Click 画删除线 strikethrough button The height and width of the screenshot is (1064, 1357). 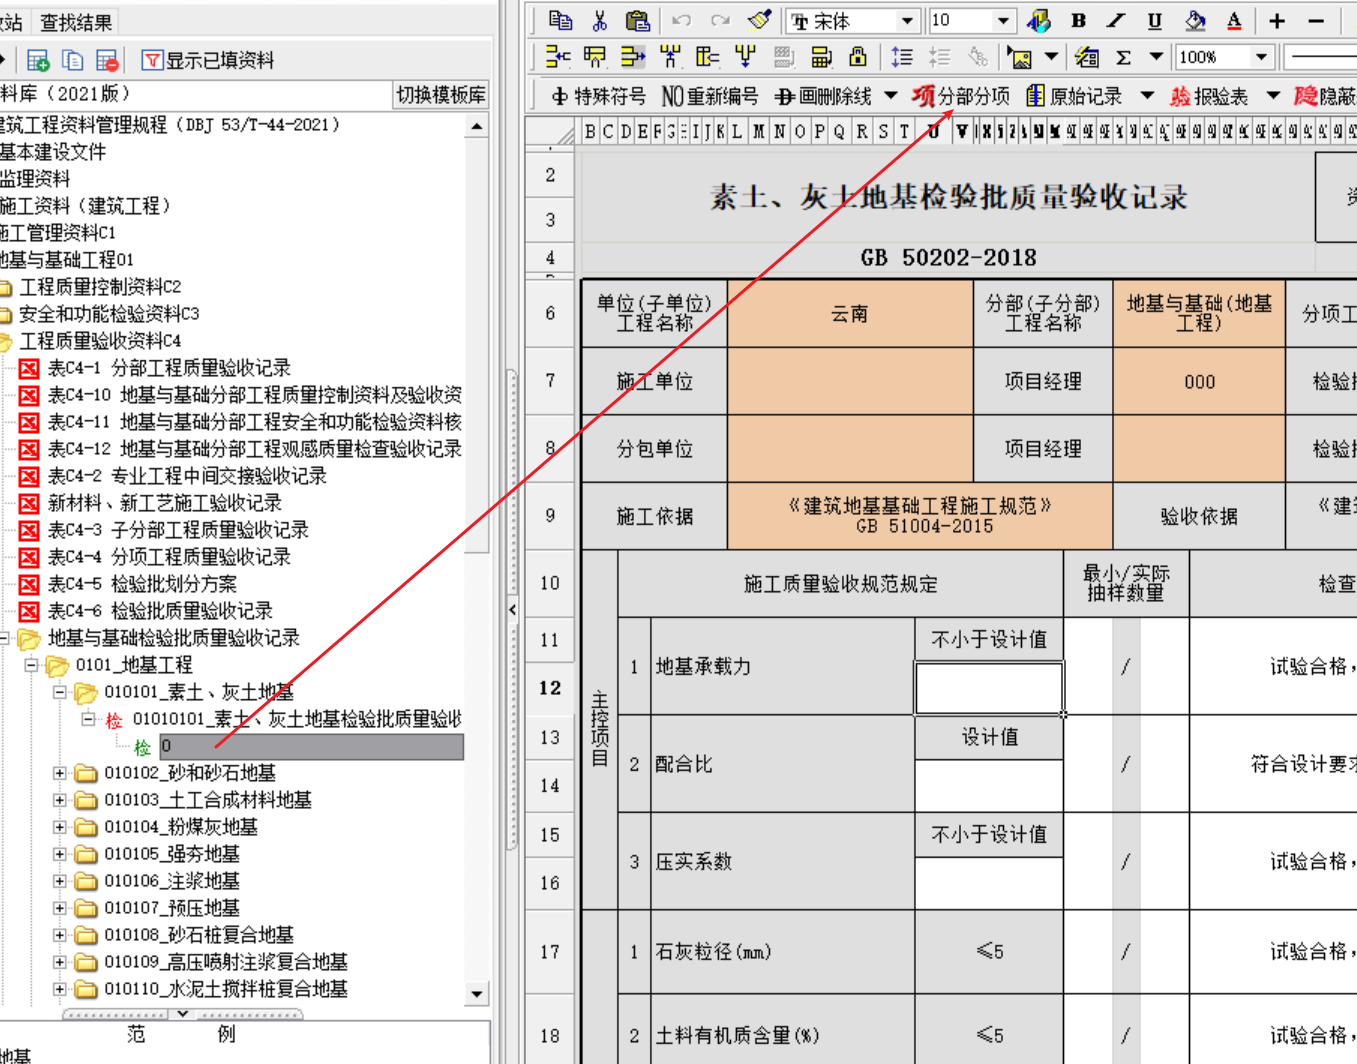(x=824, y=96)
